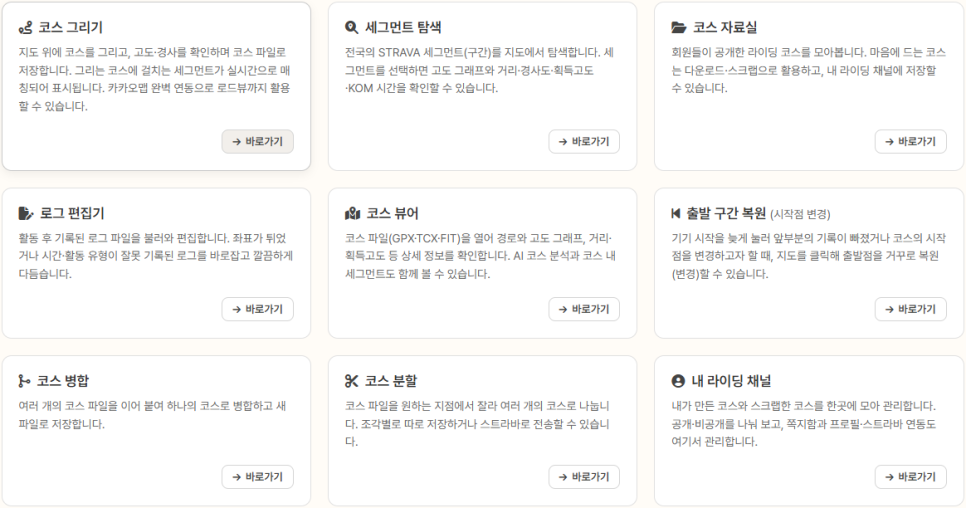Click the scissors icon beside 코스 분할

(351, 381)
